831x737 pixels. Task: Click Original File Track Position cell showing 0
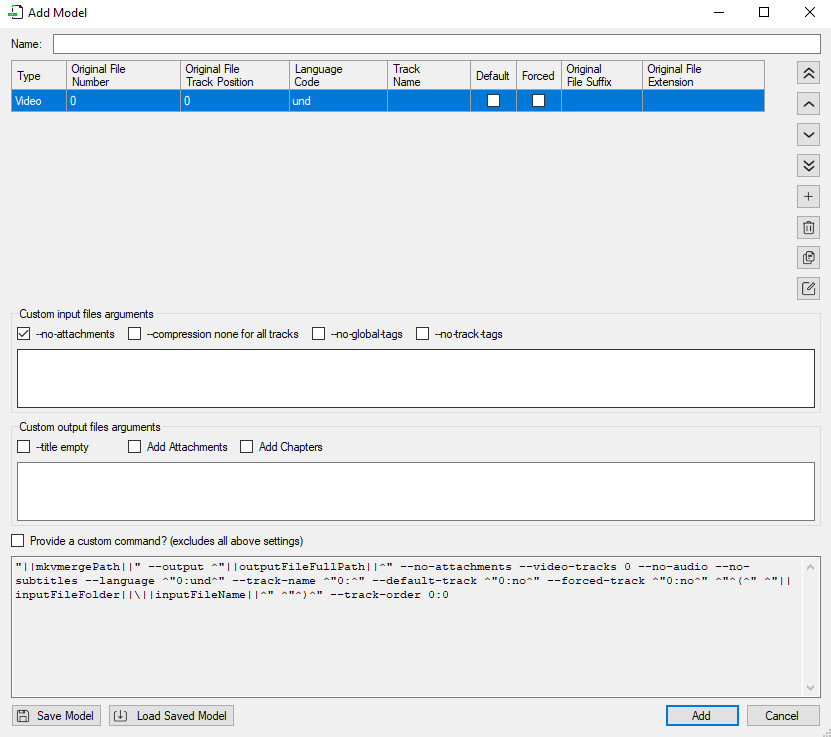pyautogui.click(x=235, y=101)
